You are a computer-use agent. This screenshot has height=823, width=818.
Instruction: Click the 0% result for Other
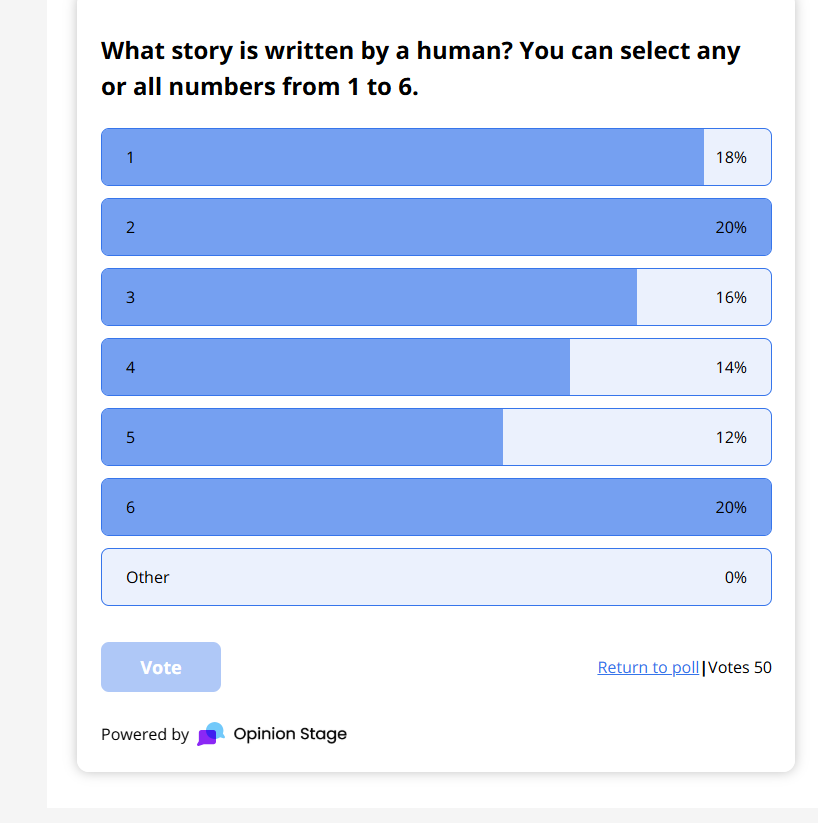[736, 577]
